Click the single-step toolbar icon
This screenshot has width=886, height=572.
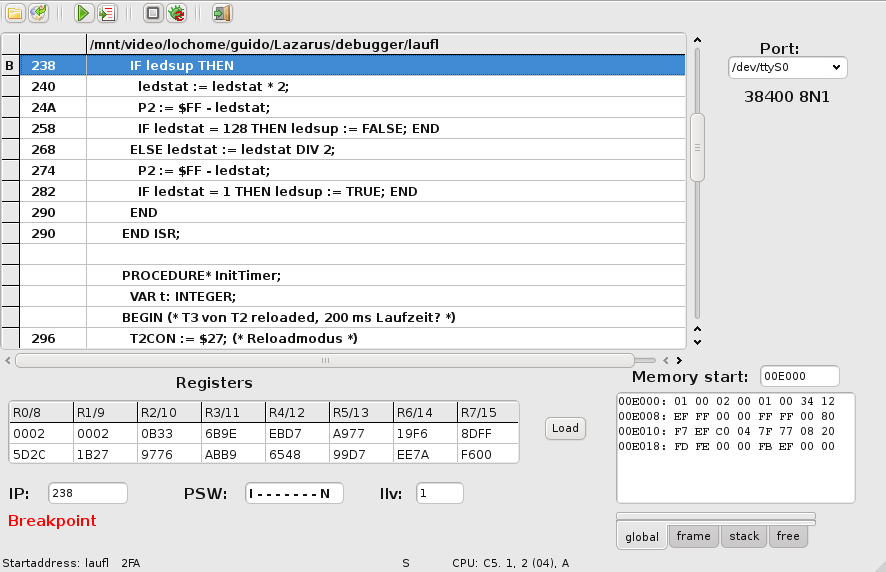pyautogui.click(x=107, y=13)
